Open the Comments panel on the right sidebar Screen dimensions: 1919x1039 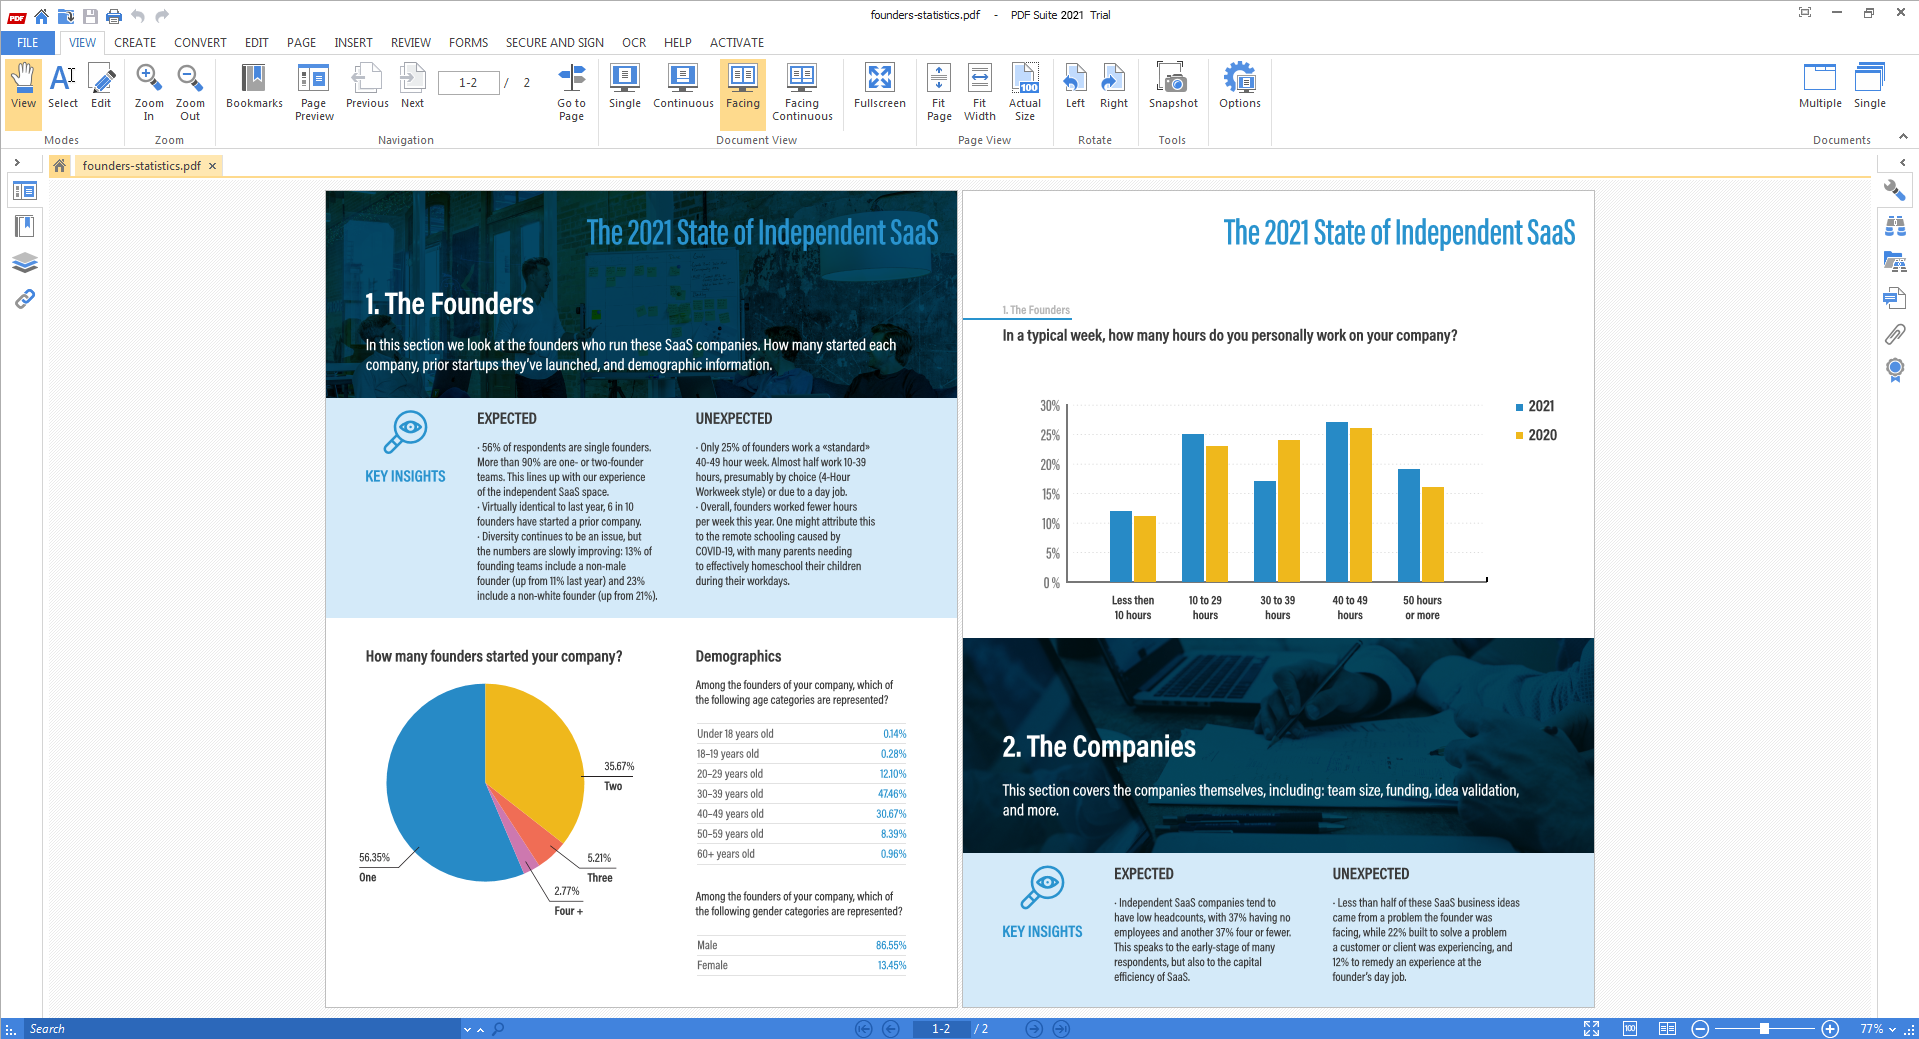[1895, 298]
